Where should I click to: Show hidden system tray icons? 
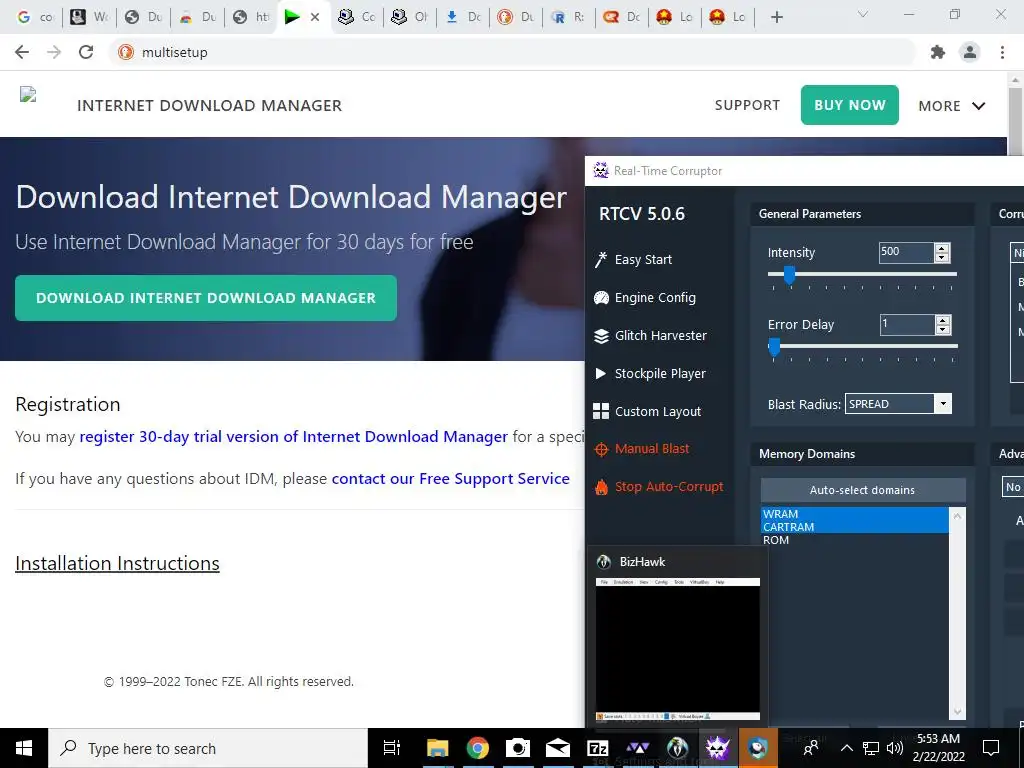pos(847,748)
